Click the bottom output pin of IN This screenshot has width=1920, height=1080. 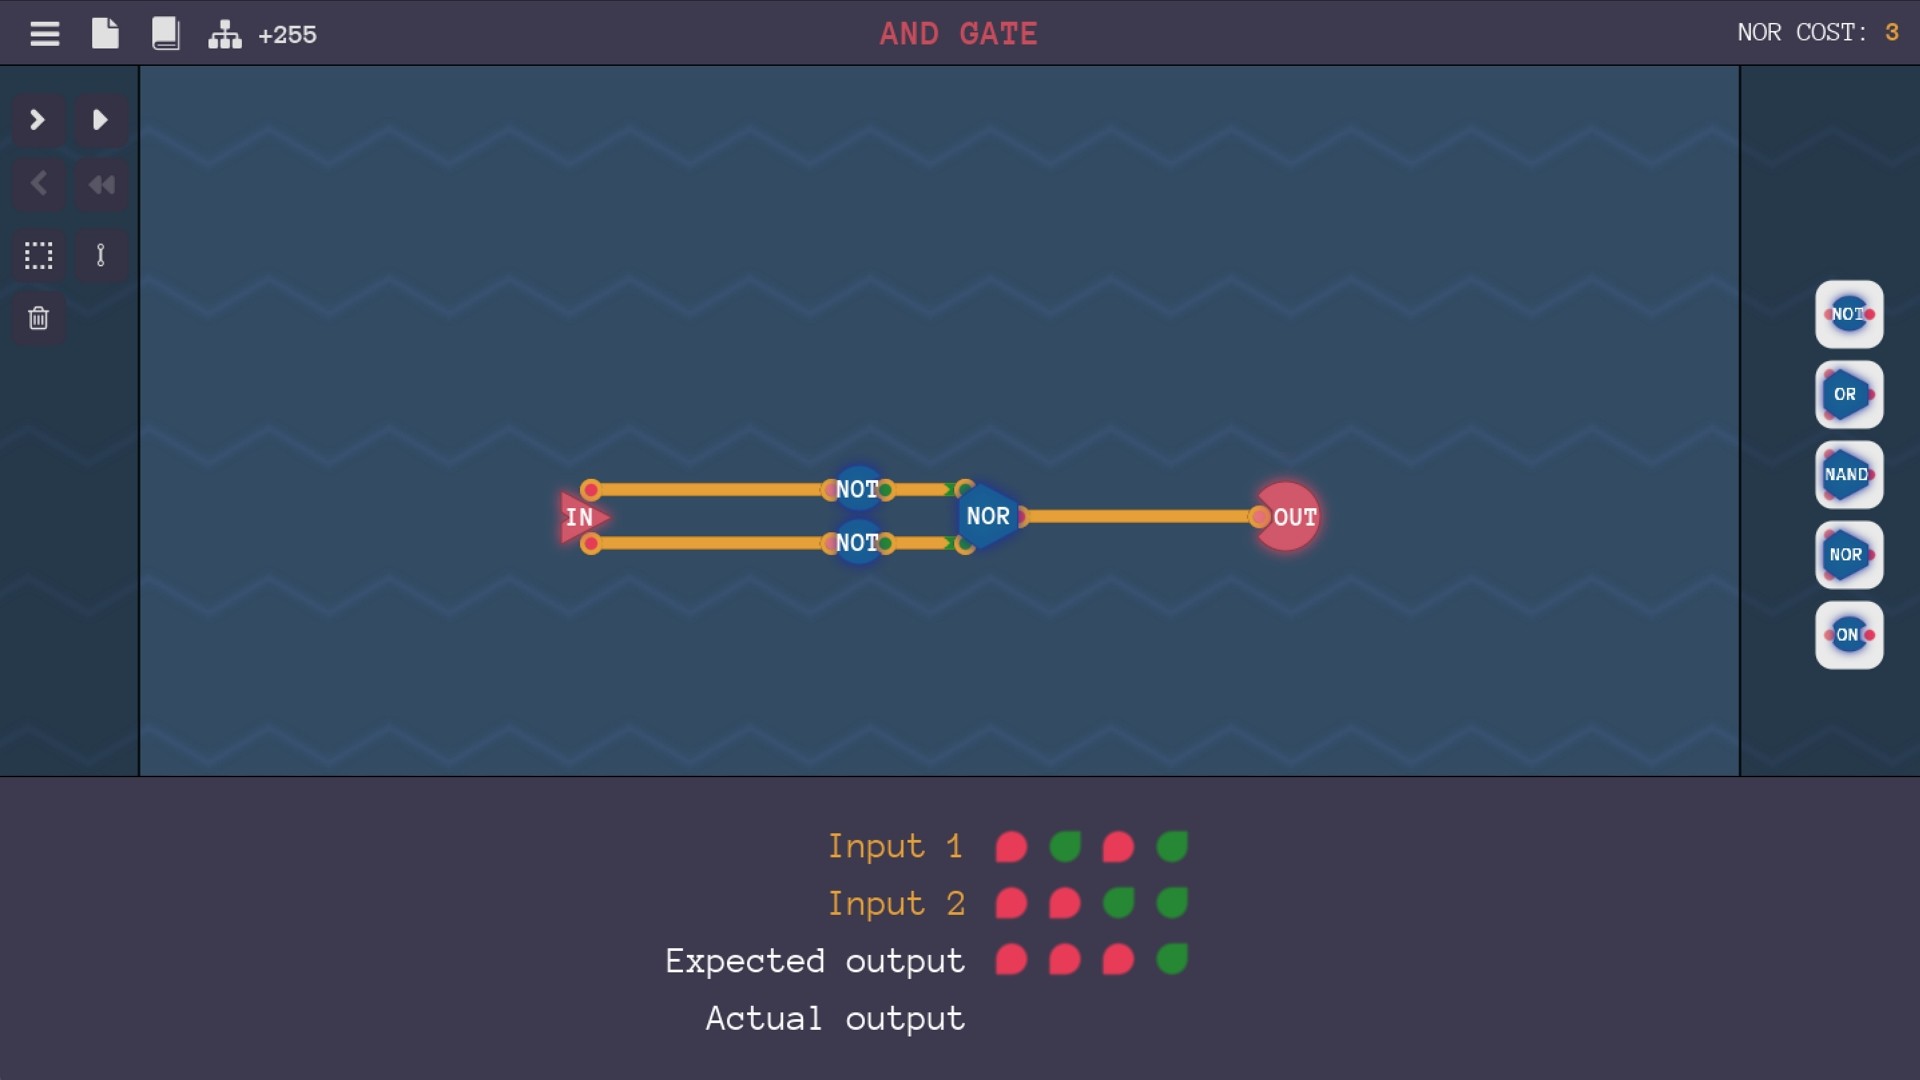click(x=591, y=543)
